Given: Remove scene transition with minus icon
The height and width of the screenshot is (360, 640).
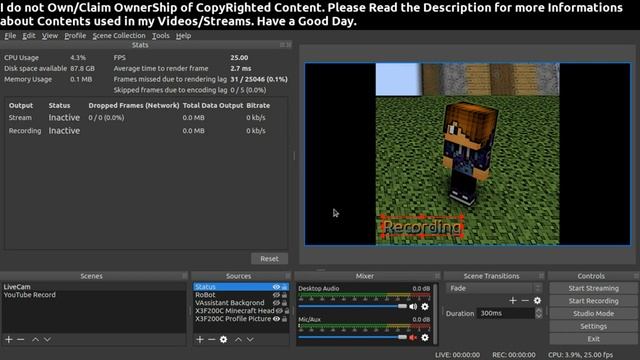Looking at the screenshot, I should (x=525, y=300).
